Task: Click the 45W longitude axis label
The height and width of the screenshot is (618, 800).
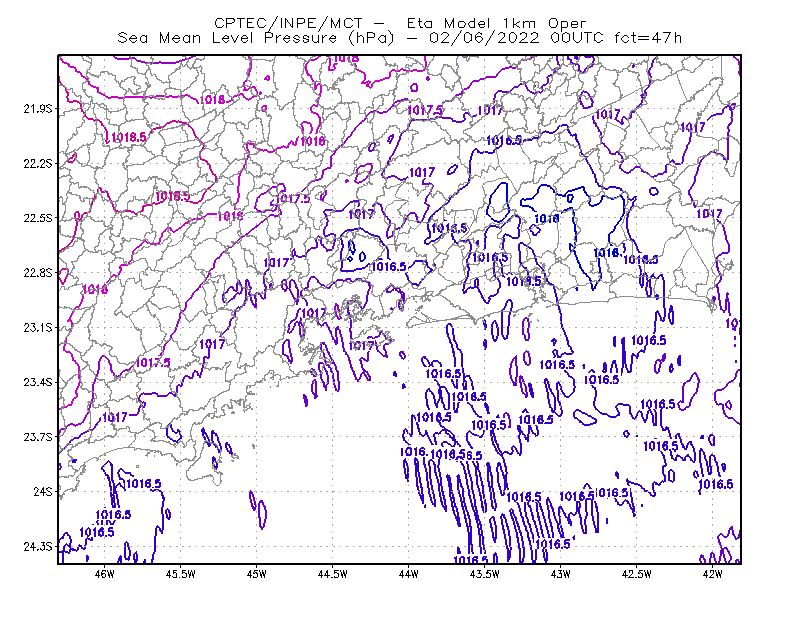Action: (x=257, y=574)
